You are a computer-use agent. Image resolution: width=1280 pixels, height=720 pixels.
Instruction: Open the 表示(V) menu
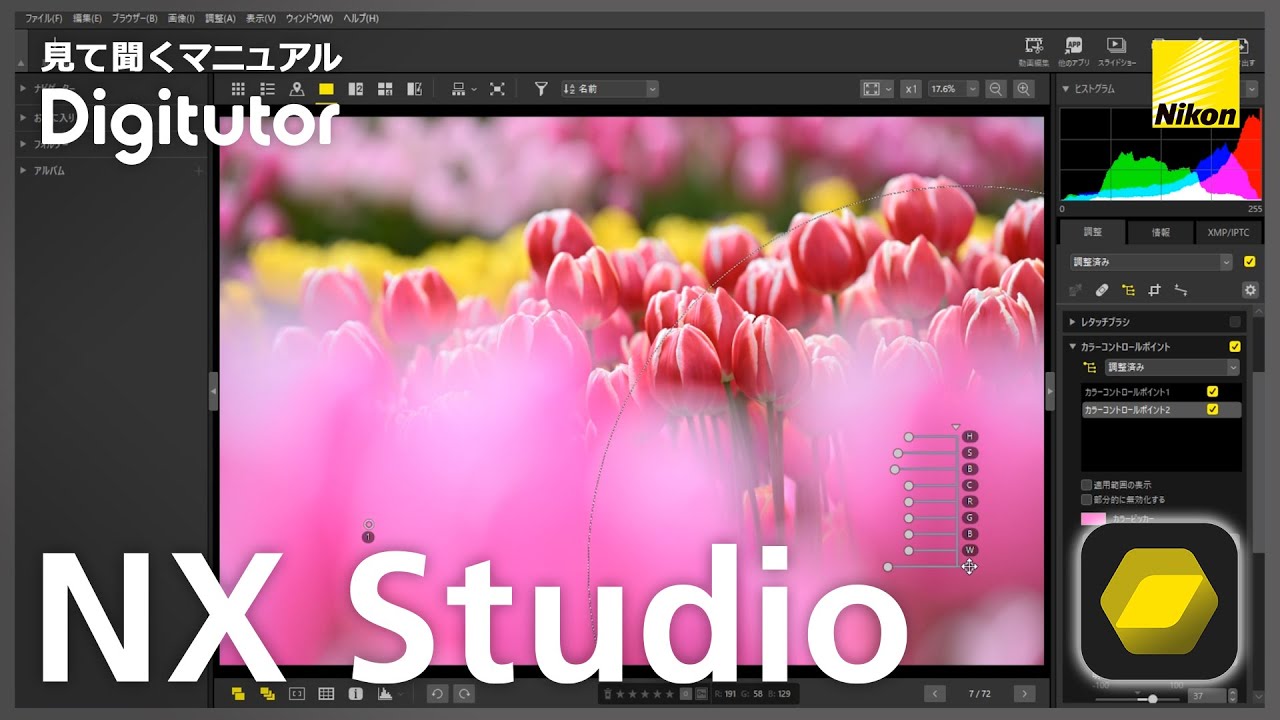261,18
